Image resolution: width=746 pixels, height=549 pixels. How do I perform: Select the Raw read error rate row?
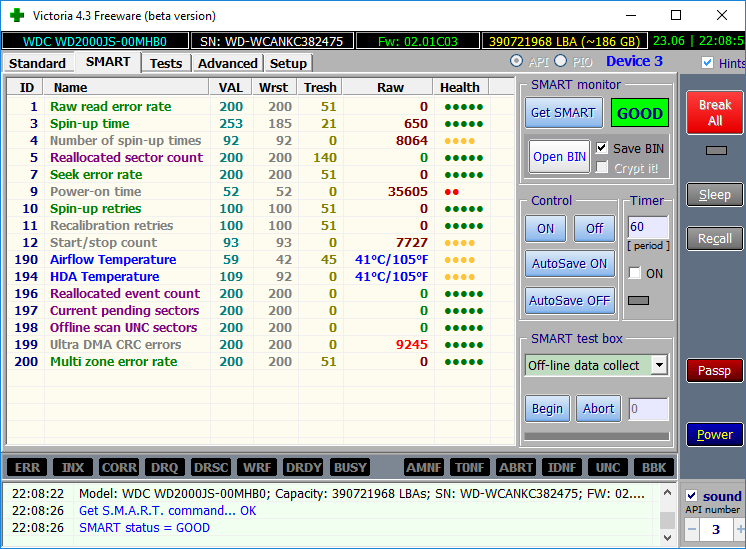[x=261, y=107]
